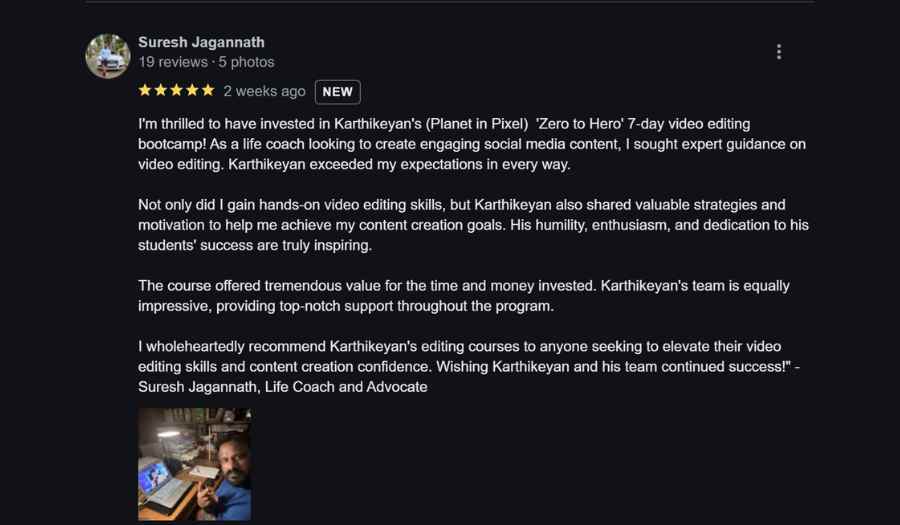Click the '5 photos' count text
The image size is (900, 525).
pyautogui.click(x=246, y=62)
